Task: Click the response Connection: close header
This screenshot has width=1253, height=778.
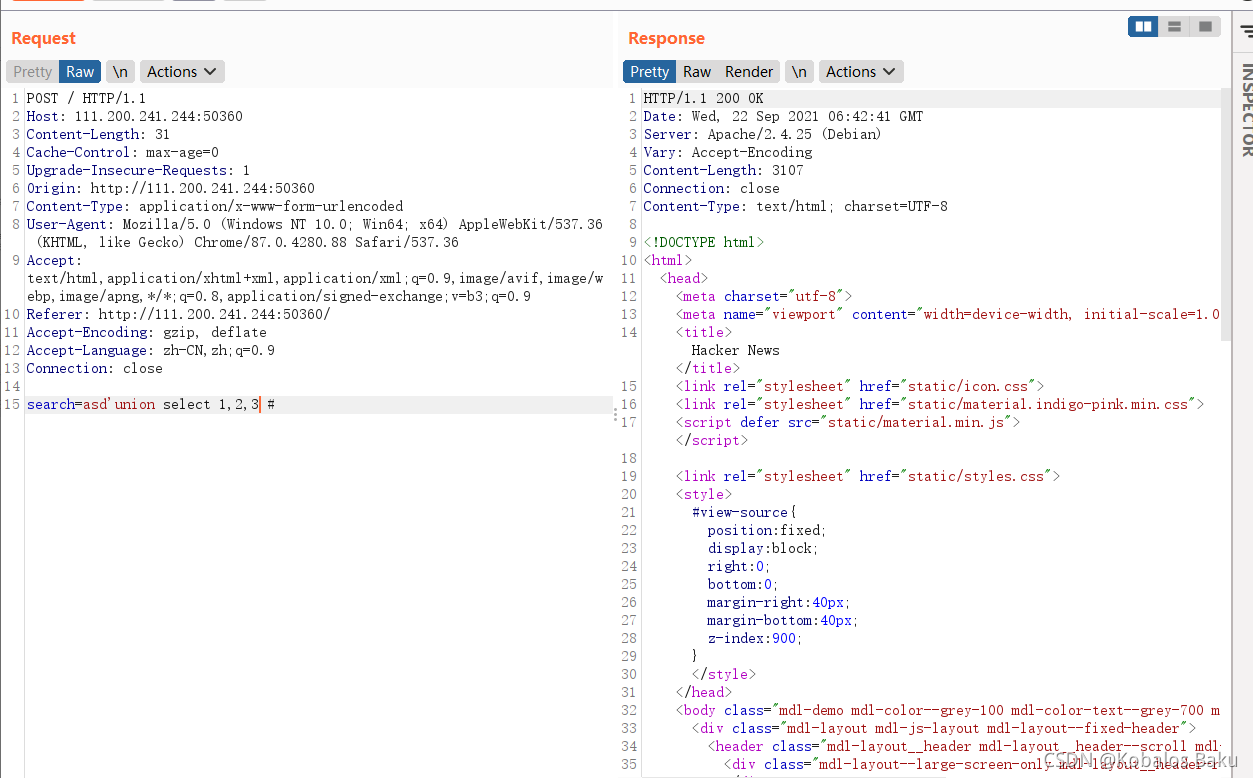Action: pyautogui.click(x=711, y=188)
